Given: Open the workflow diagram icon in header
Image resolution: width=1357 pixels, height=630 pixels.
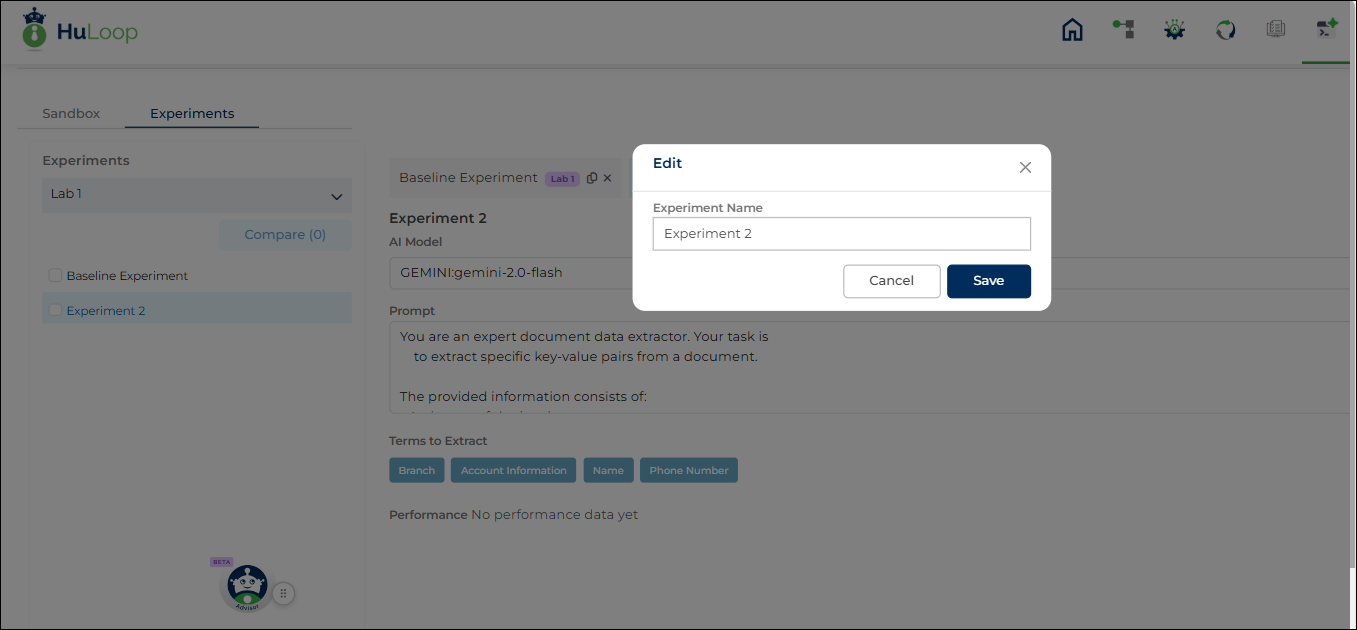Looking at the screenshot, I should pyautogui.click(x=1123, y=30).
